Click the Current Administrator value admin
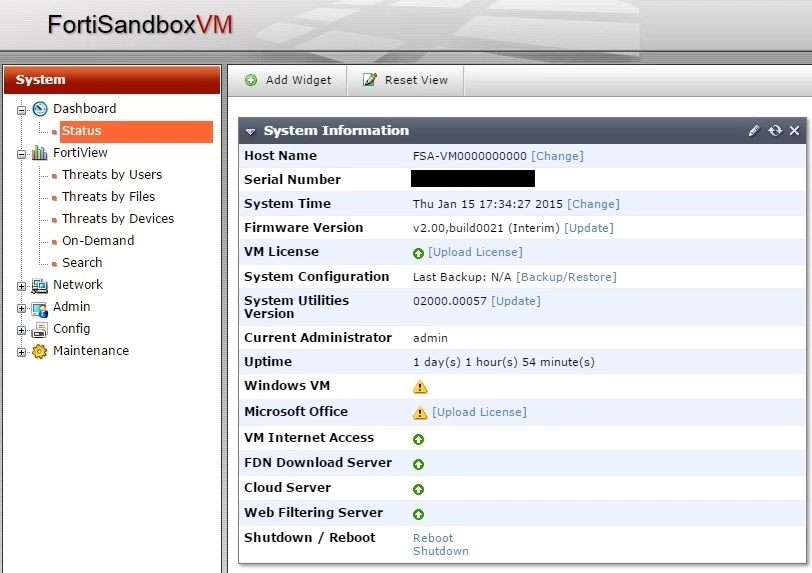 point(430,338)
